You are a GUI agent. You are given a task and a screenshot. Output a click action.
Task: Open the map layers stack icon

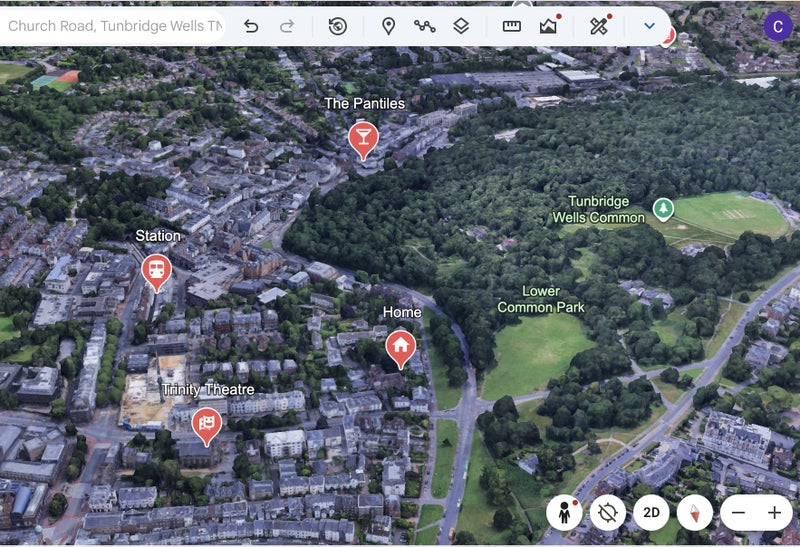click(461, 26)
